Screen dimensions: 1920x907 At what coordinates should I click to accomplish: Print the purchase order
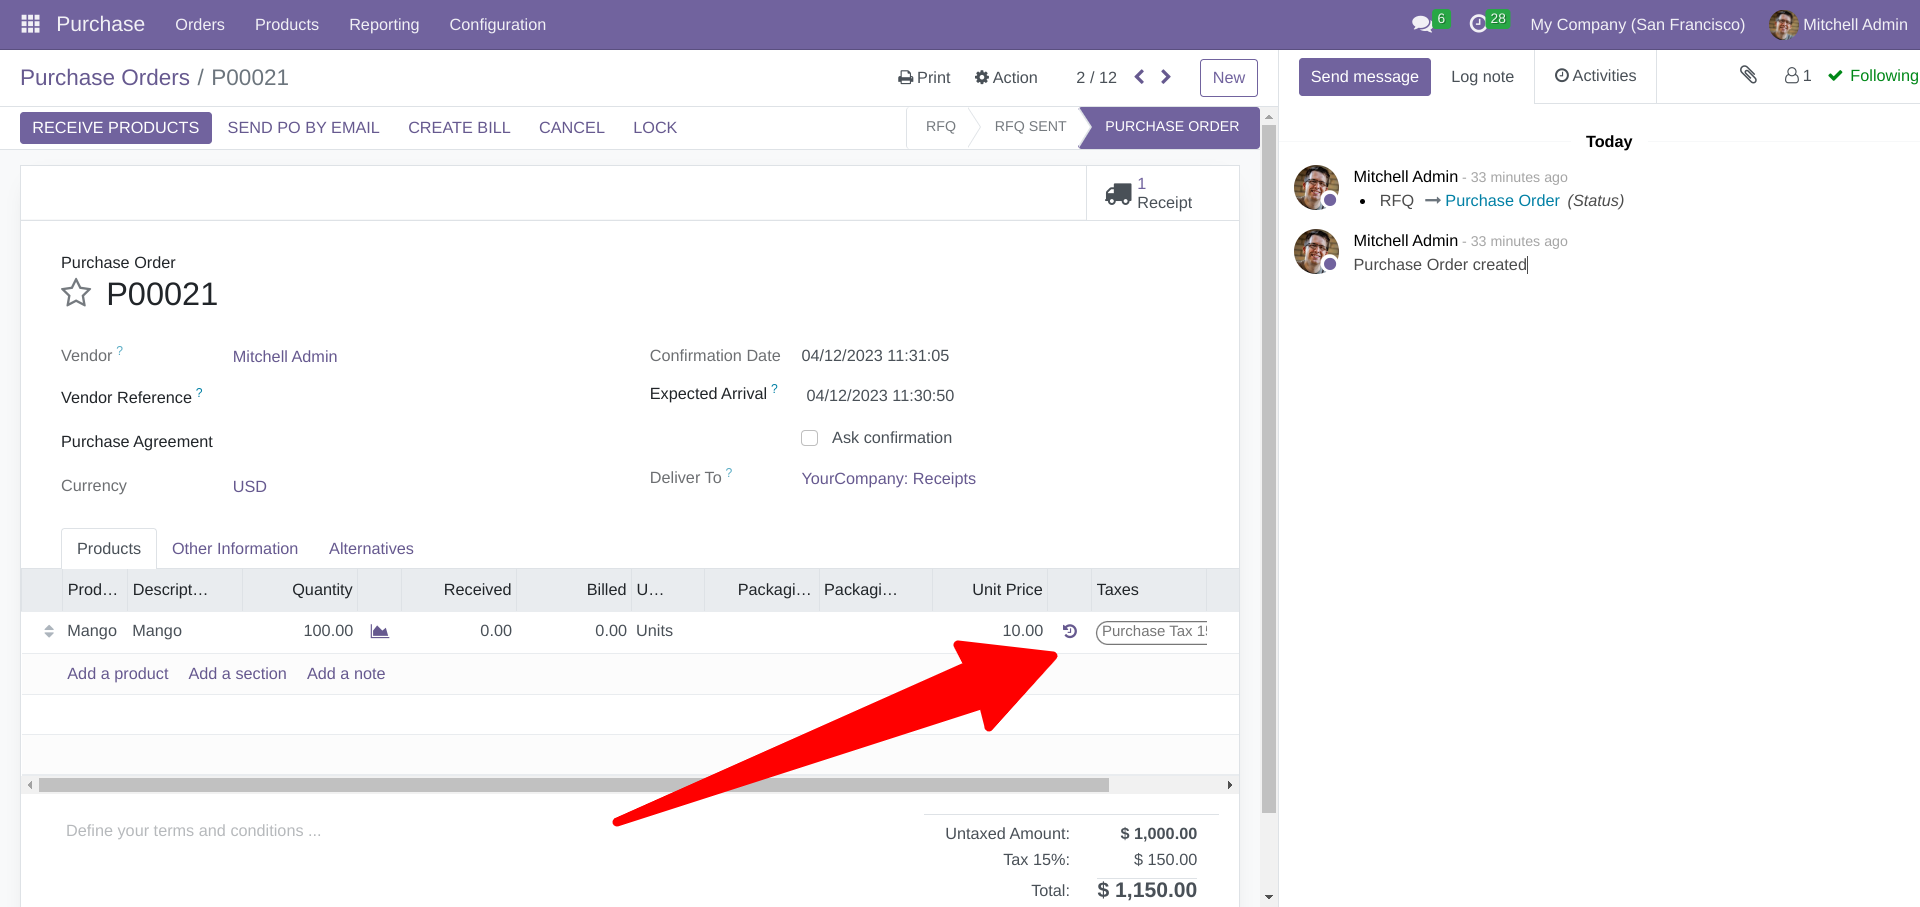(x=922, y=77)
